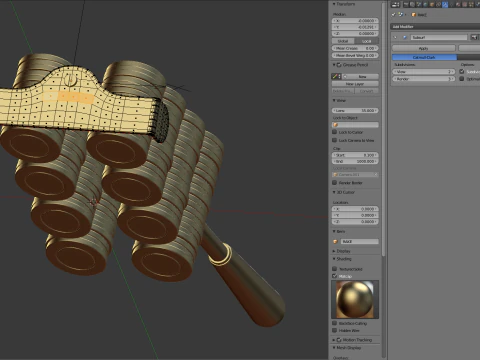
Task: Open the properties editor type selector icon
Action: [x=395, y=5]
